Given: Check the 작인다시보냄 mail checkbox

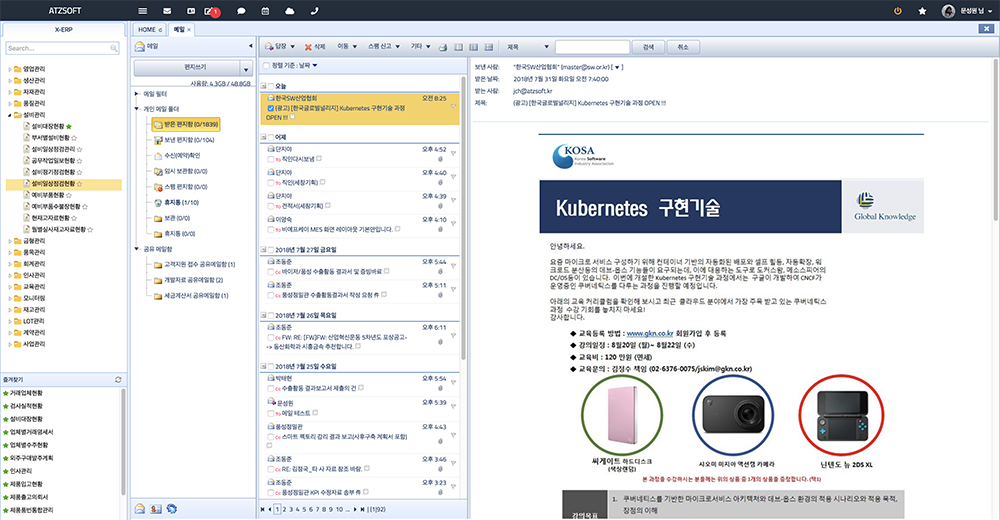Looking at the screenshot, I should click(x=271, y=160).
